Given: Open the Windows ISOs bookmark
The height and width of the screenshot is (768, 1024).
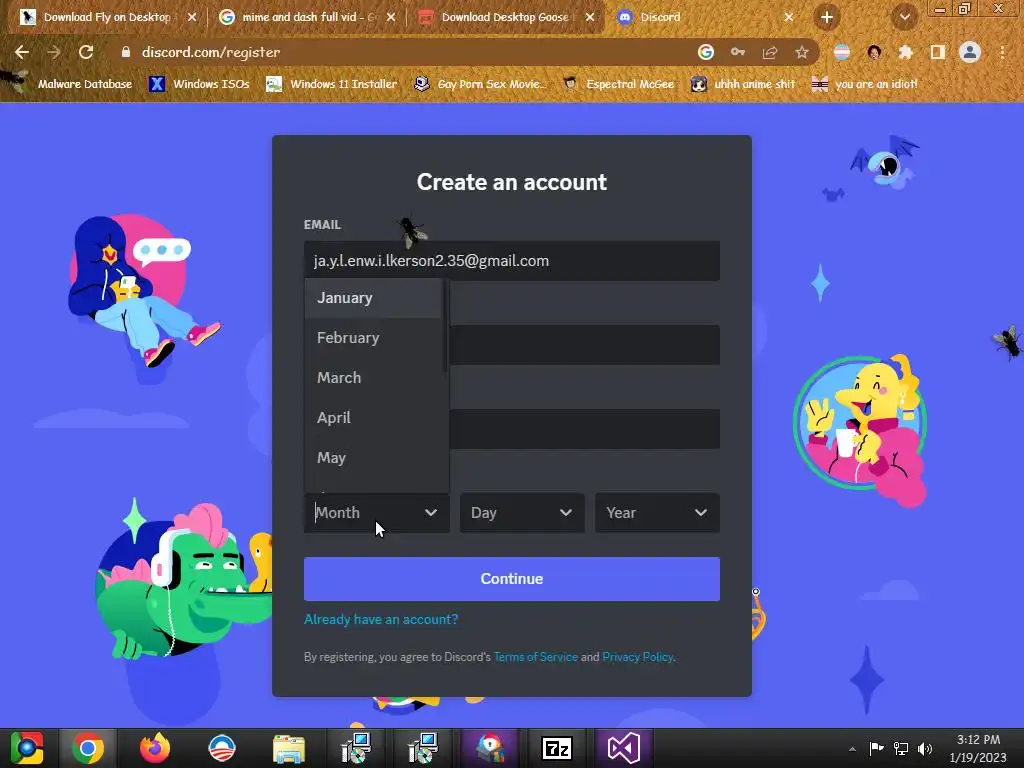Looking at the screenshot, I should tap(200, 84).
